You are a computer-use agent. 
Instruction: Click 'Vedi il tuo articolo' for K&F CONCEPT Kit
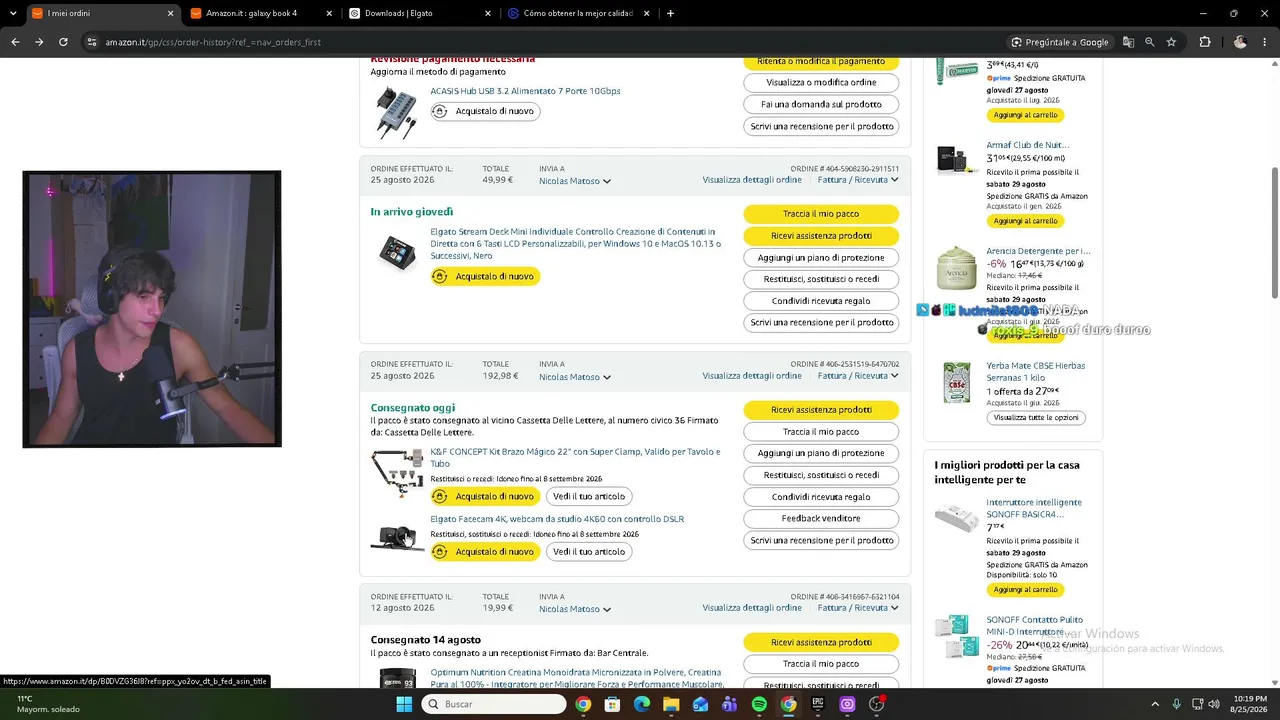[588, 496]
